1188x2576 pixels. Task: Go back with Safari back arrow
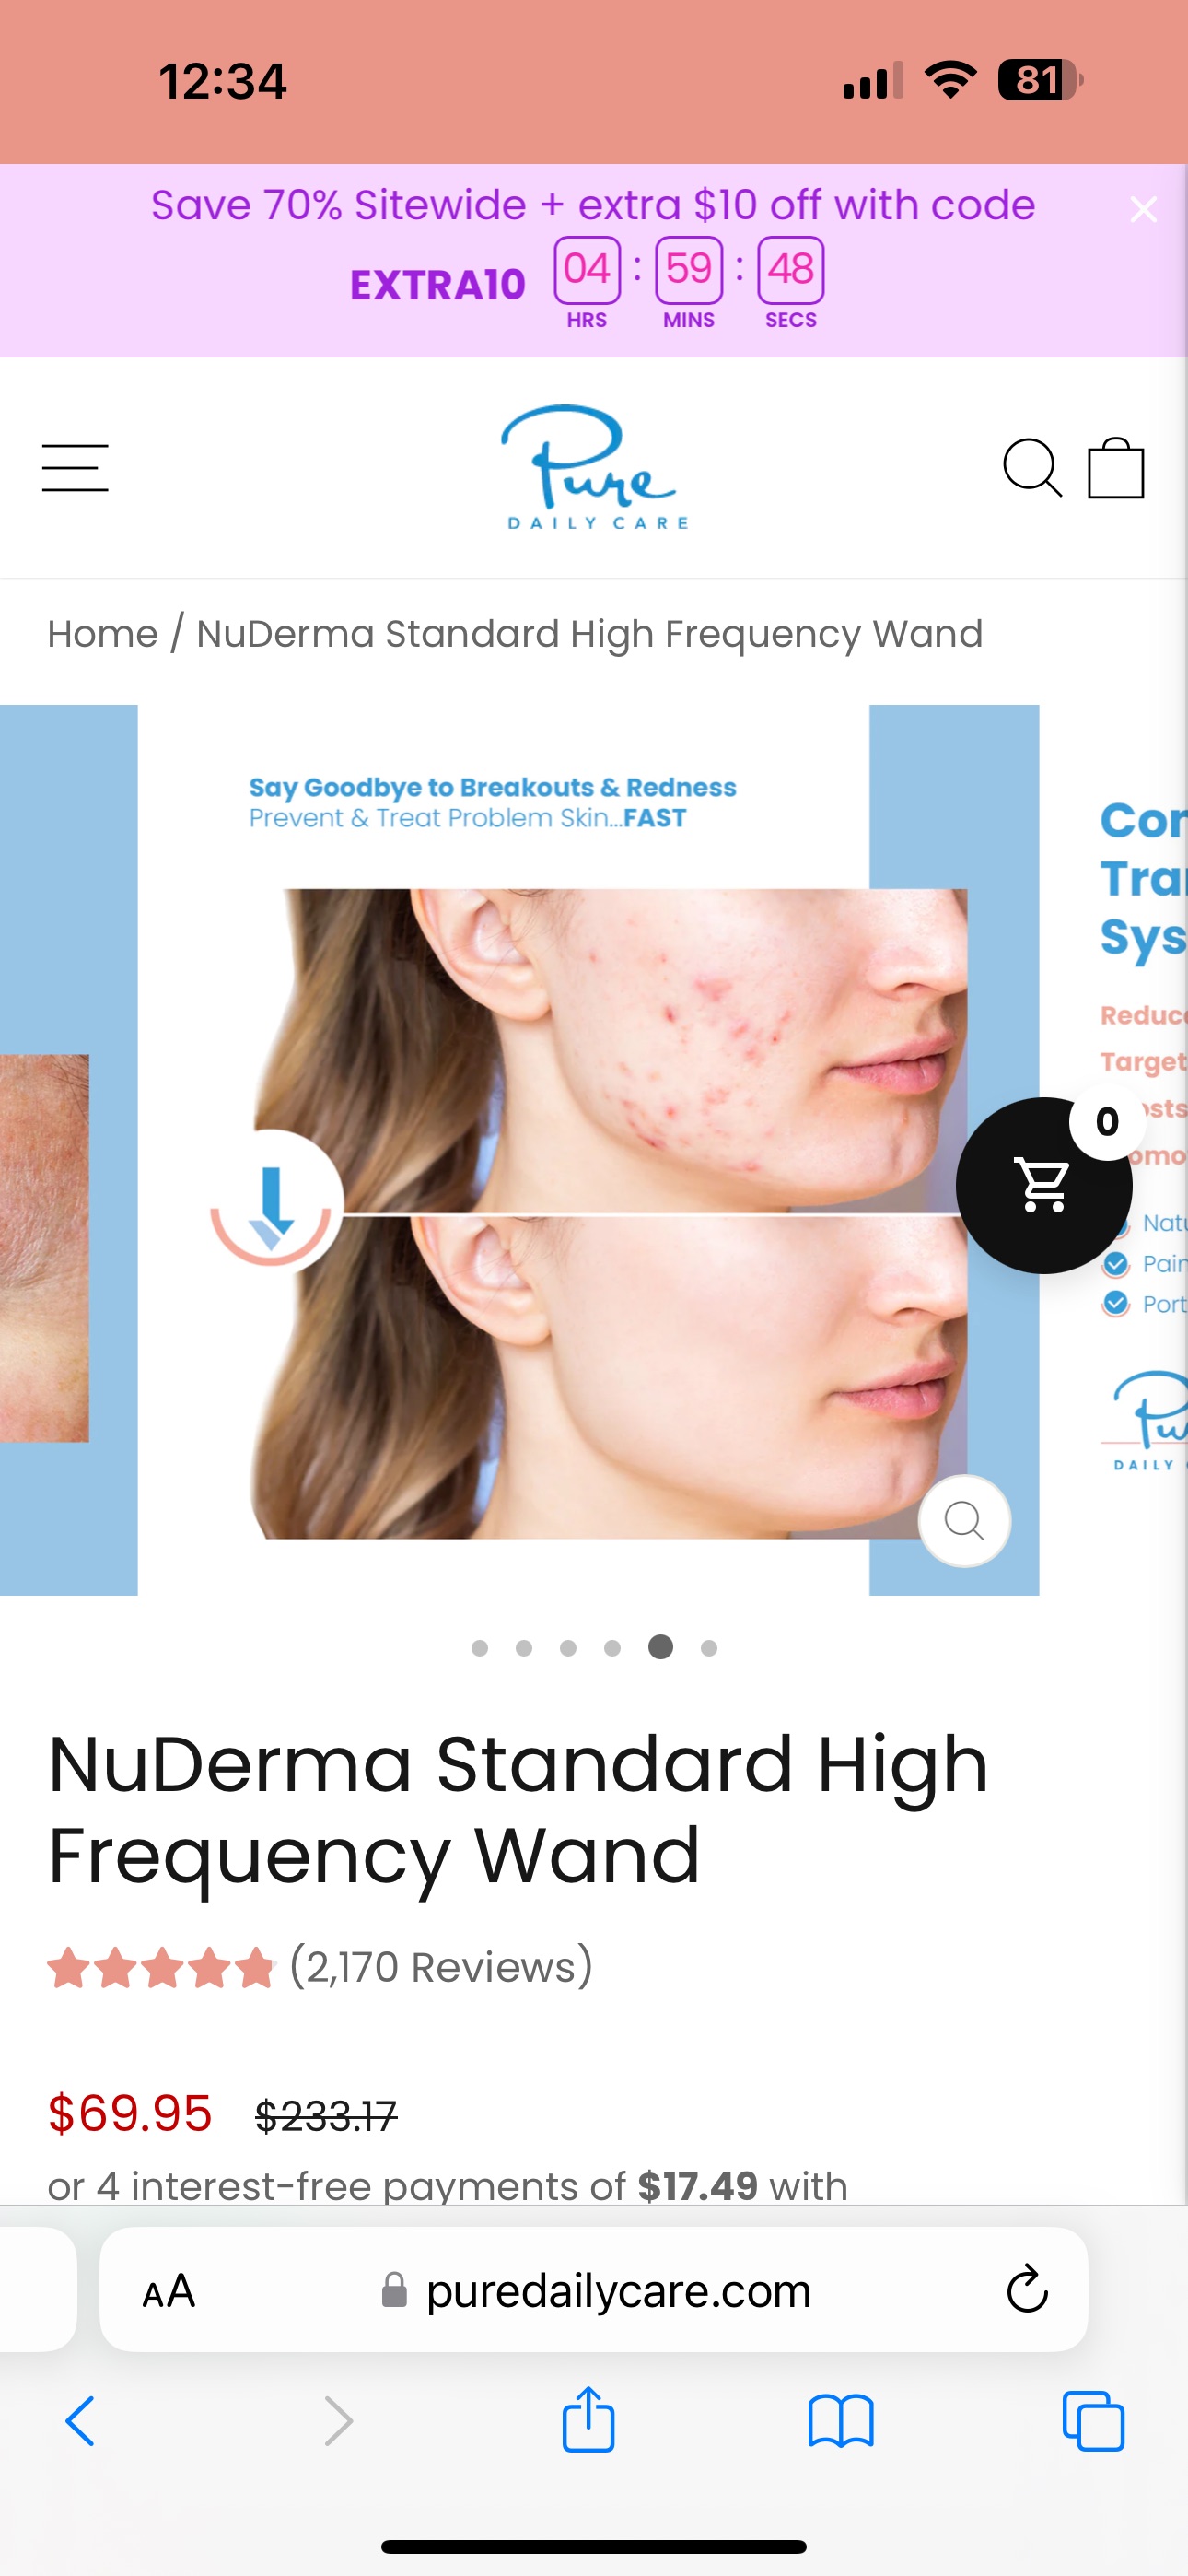[80, 2421]
